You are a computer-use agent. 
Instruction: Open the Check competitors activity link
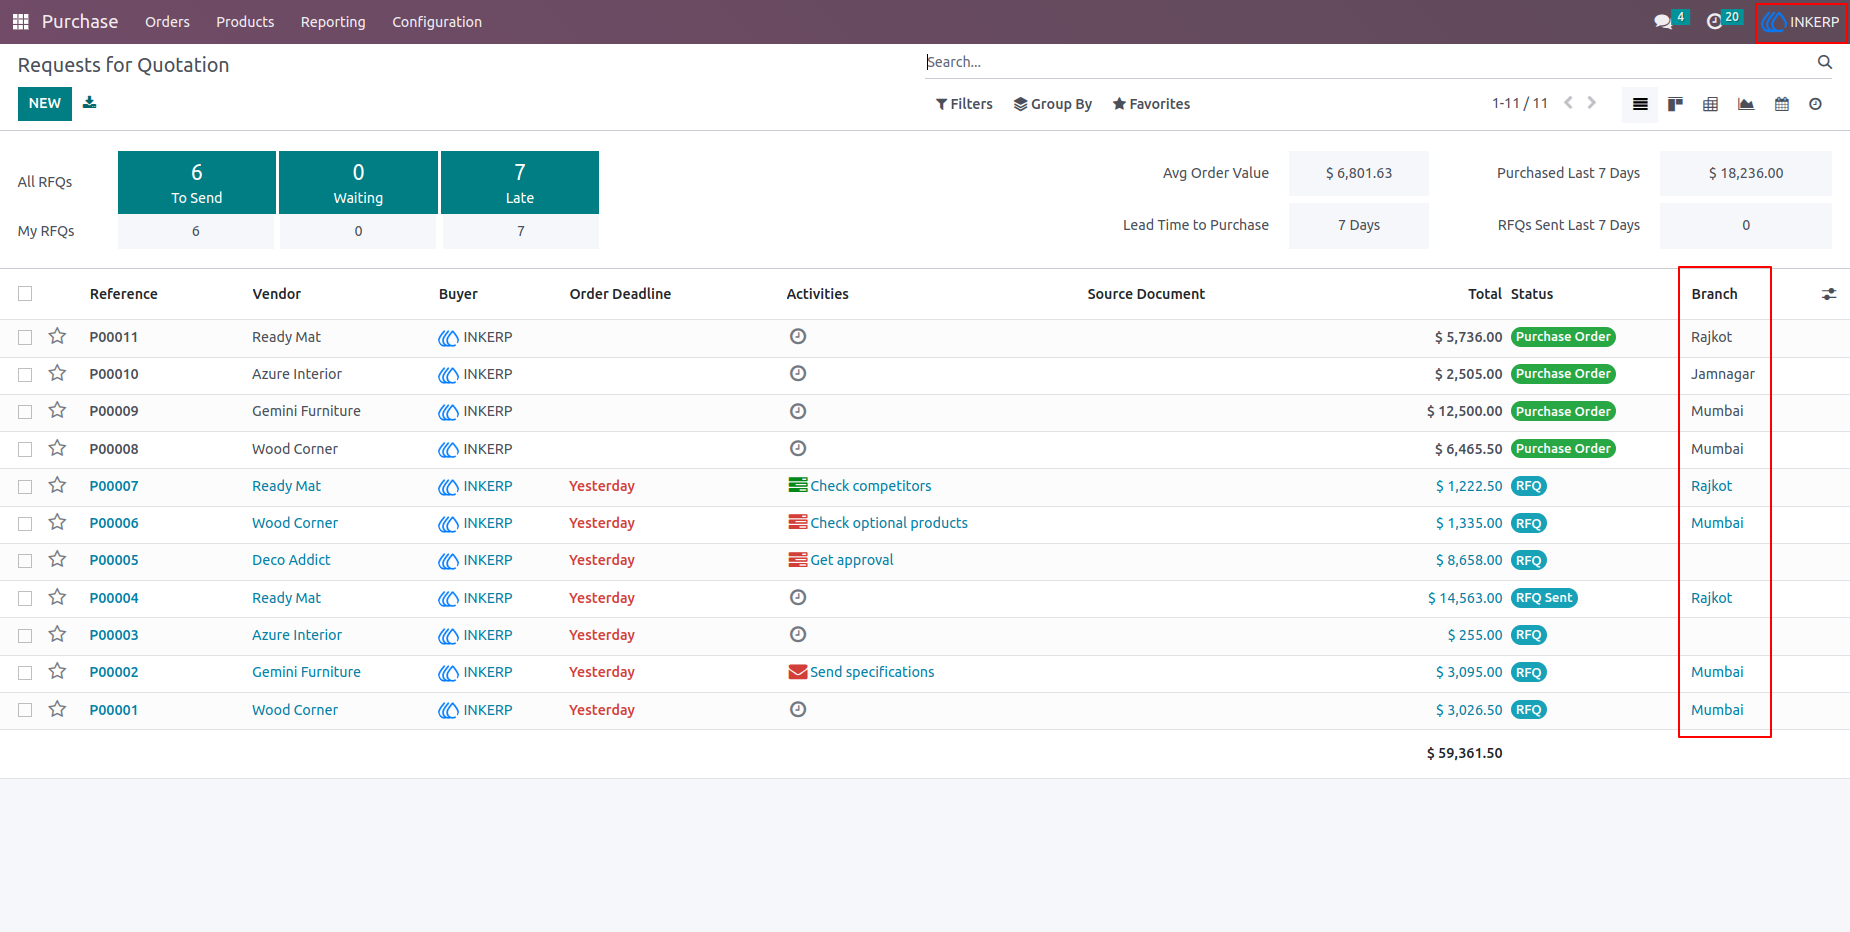point(871,486)
